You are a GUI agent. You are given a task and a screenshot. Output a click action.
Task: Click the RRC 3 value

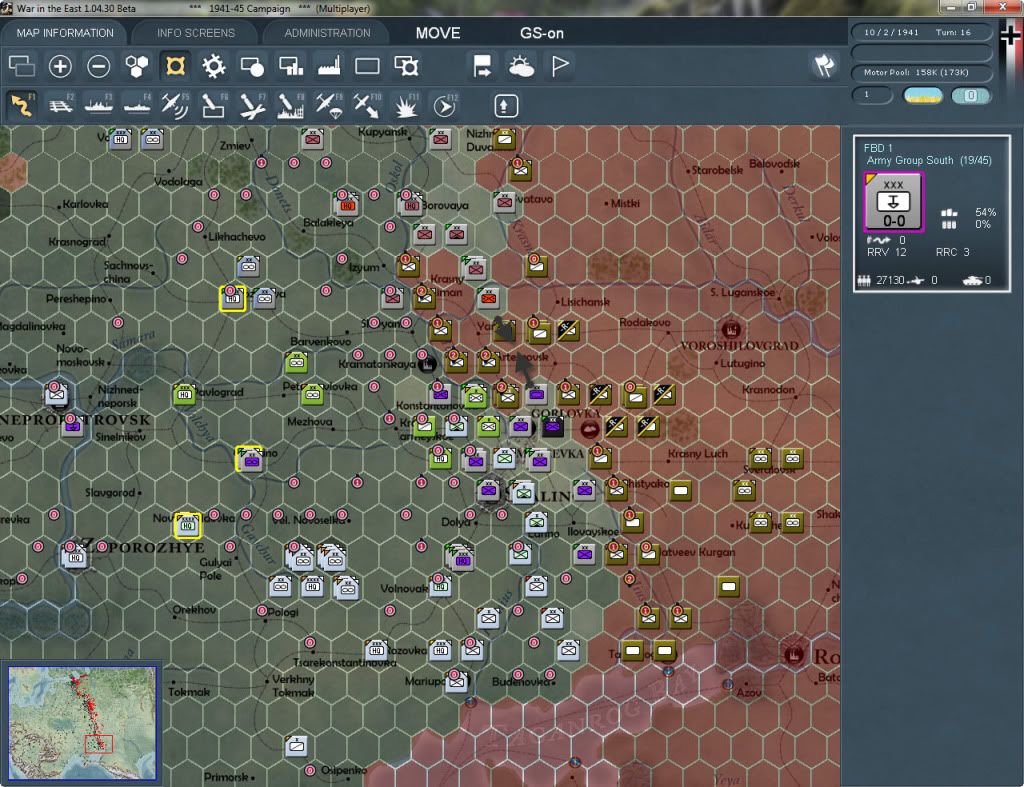(x=953, y=252)
